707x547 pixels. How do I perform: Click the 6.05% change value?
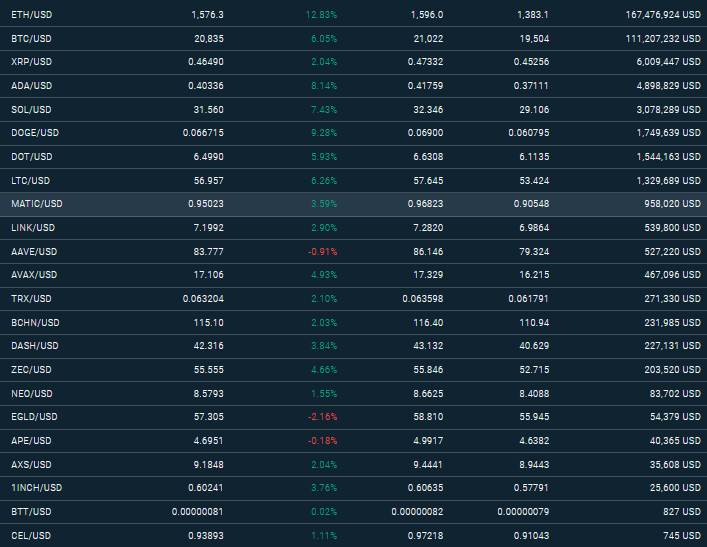click(324, 39)
